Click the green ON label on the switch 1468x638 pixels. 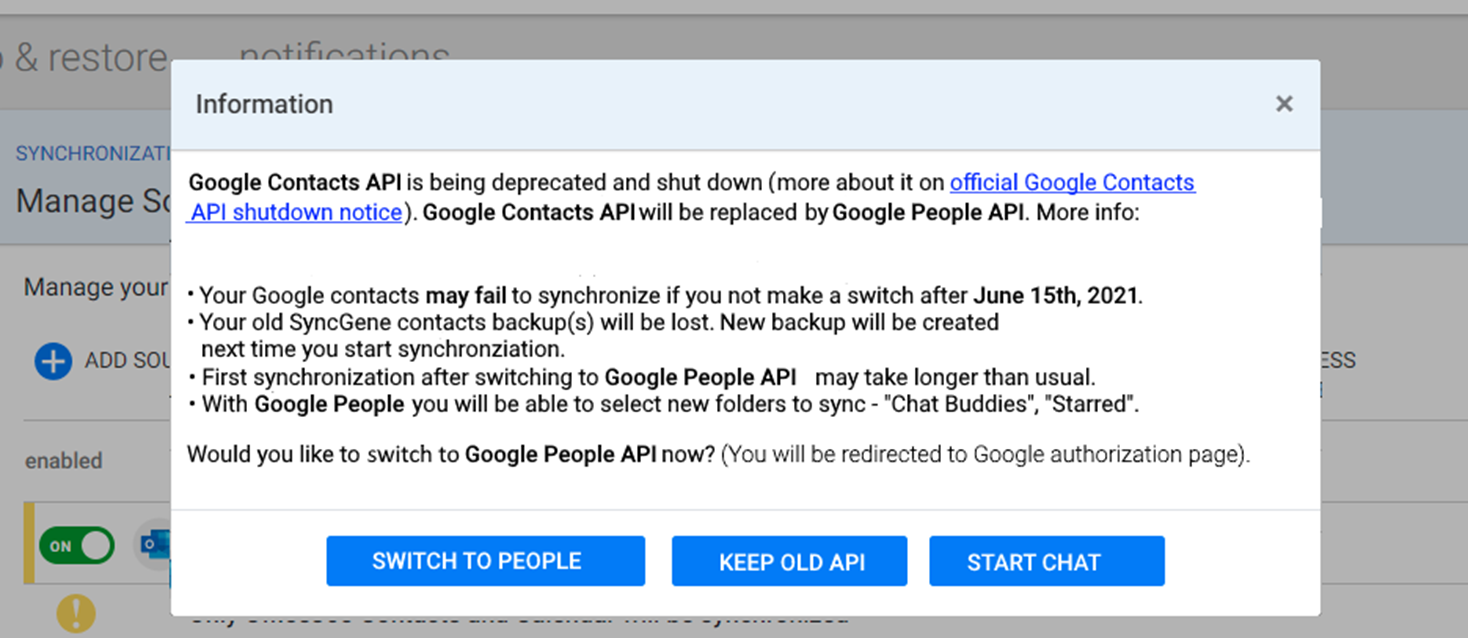[x=62, y=545]
